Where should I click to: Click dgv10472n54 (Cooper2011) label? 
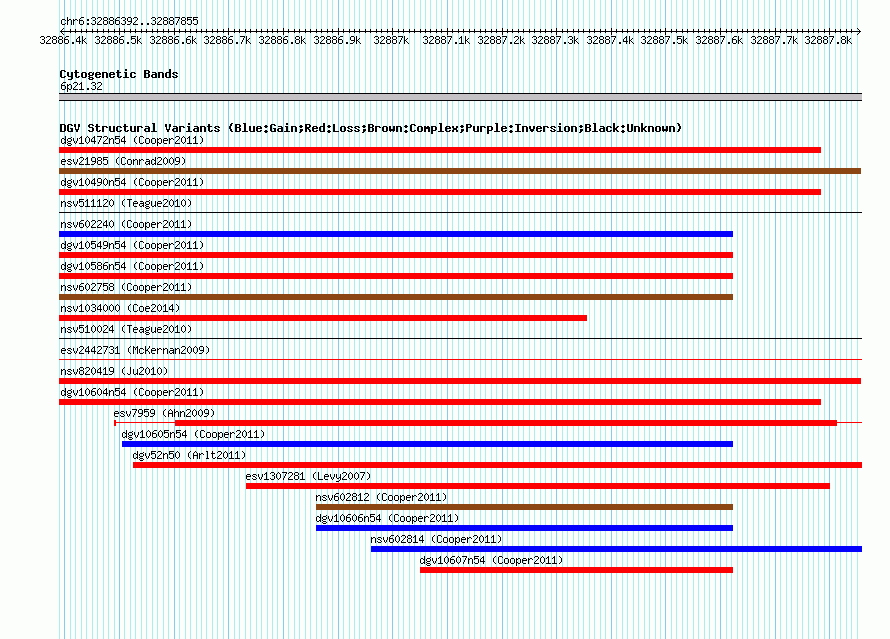[x=132, y=140]
